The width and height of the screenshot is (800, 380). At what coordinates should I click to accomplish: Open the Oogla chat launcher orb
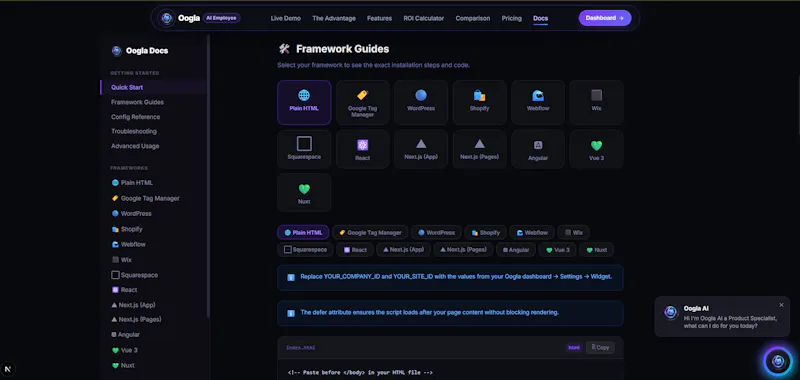(778, 362)
